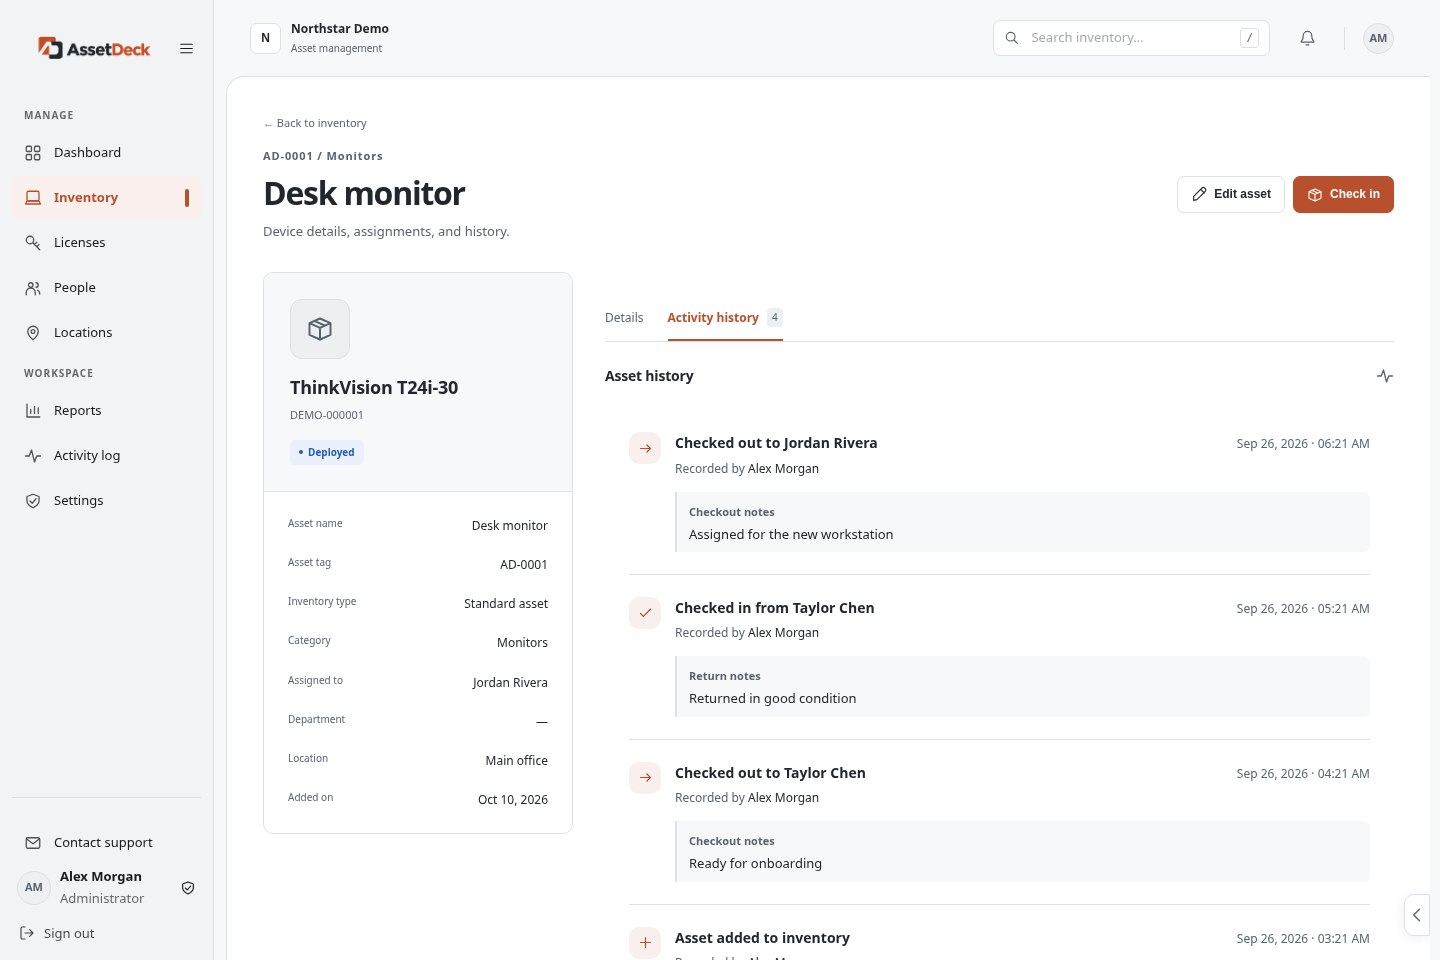Click the shield icon next to Alex Morgan

pyautogui.click(x=188, y=888)
